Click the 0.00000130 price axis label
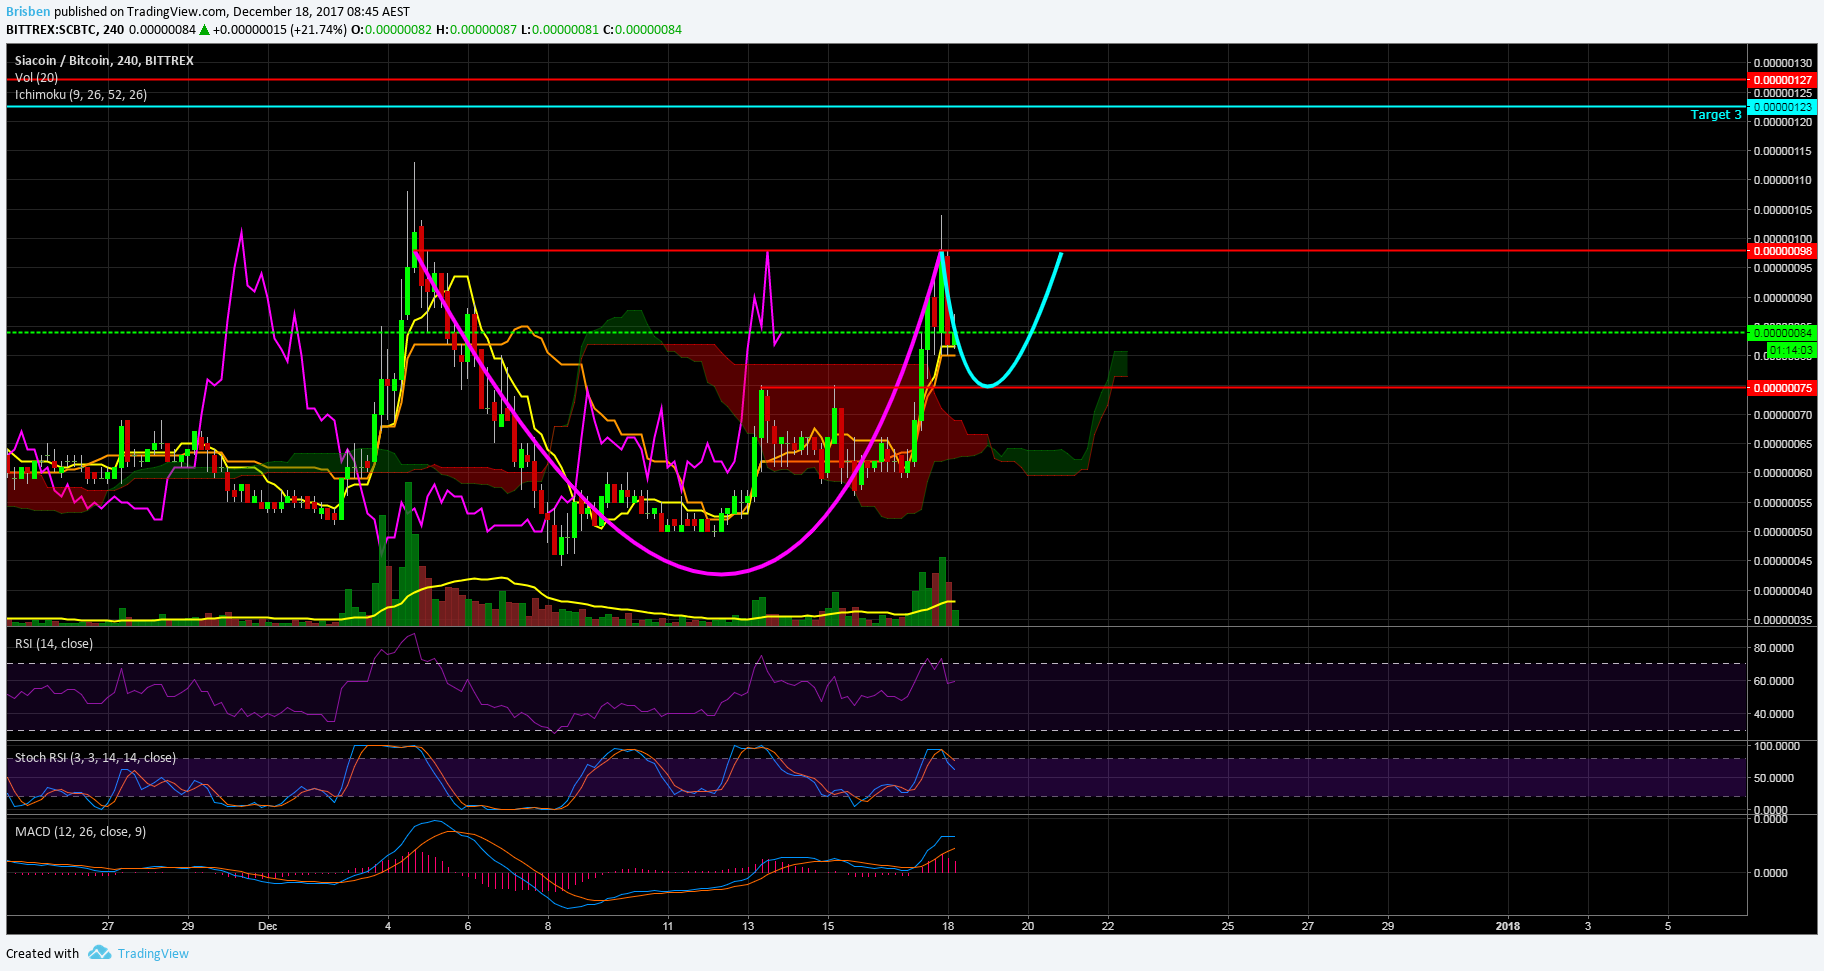Image resolution: width=1824 pixels, height=971 pixels. [x=1783, y=63]
